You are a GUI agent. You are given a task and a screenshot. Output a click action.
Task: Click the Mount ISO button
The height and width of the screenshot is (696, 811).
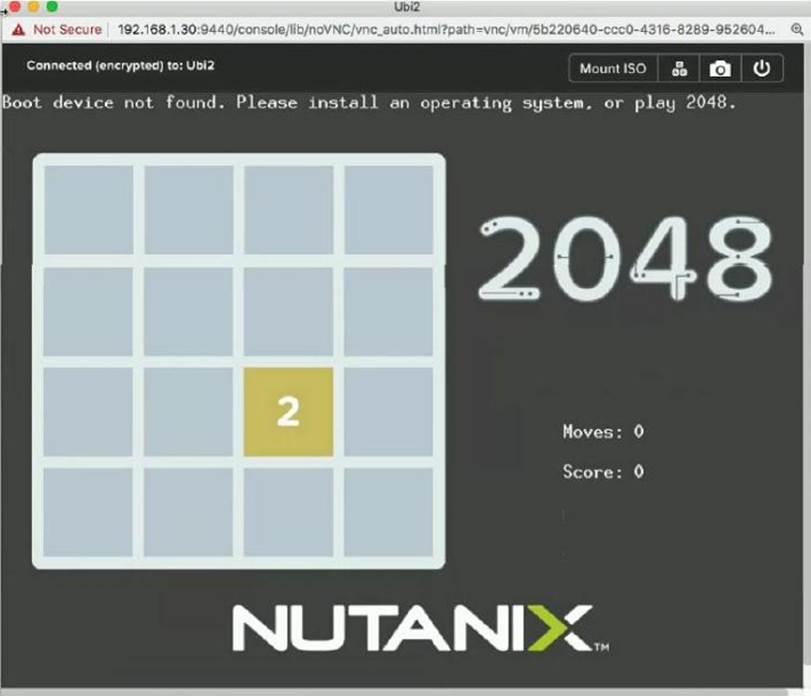(x=613, y=69)
